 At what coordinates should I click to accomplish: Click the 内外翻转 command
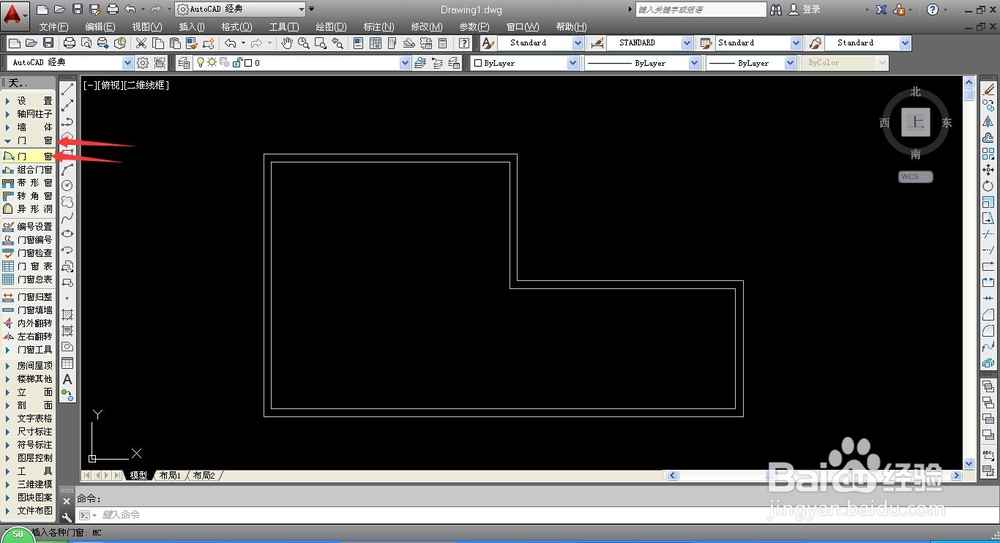(x=28, y=324)
